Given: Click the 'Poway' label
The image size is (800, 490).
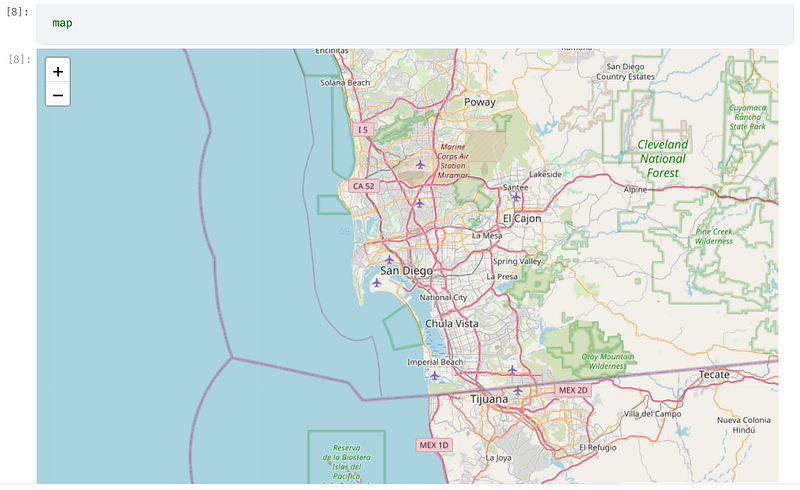Looking at the screenshot, I should (x=480, y=102).
